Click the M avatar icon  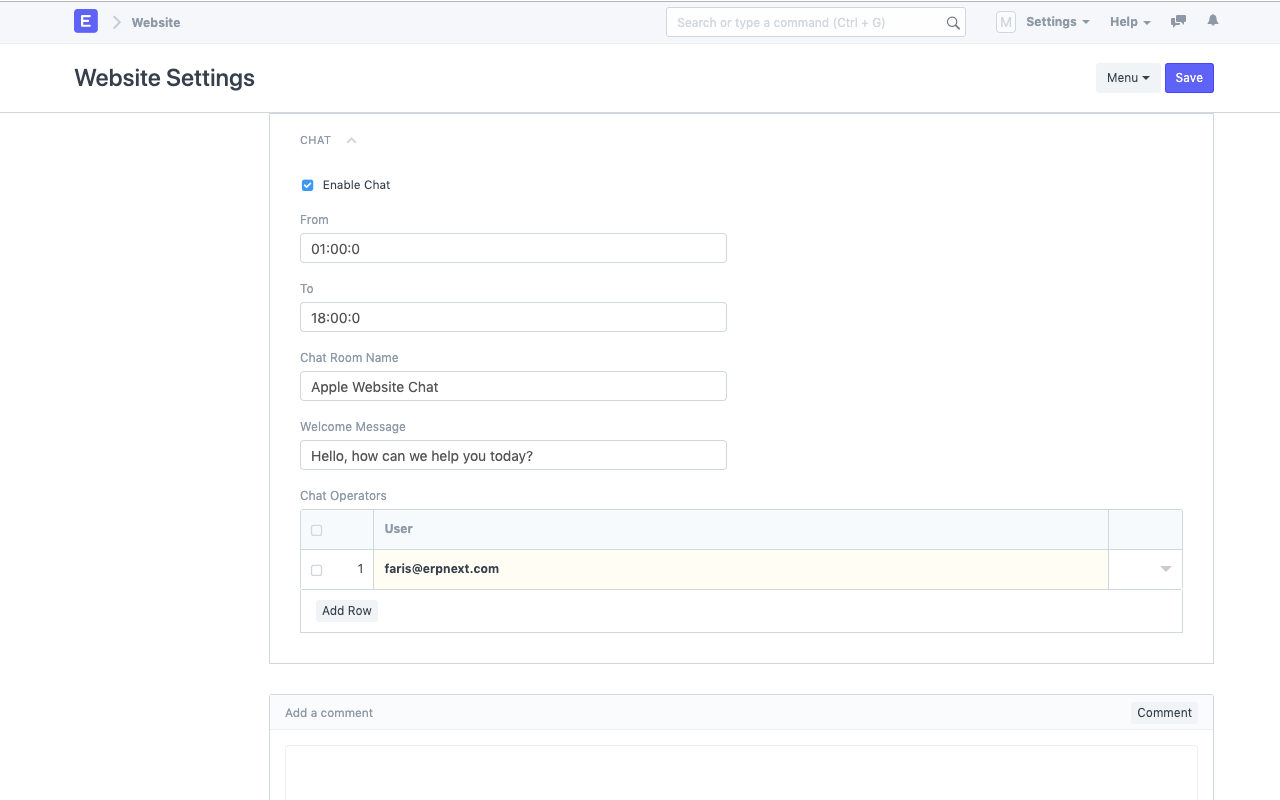(x=1005, y=21)
